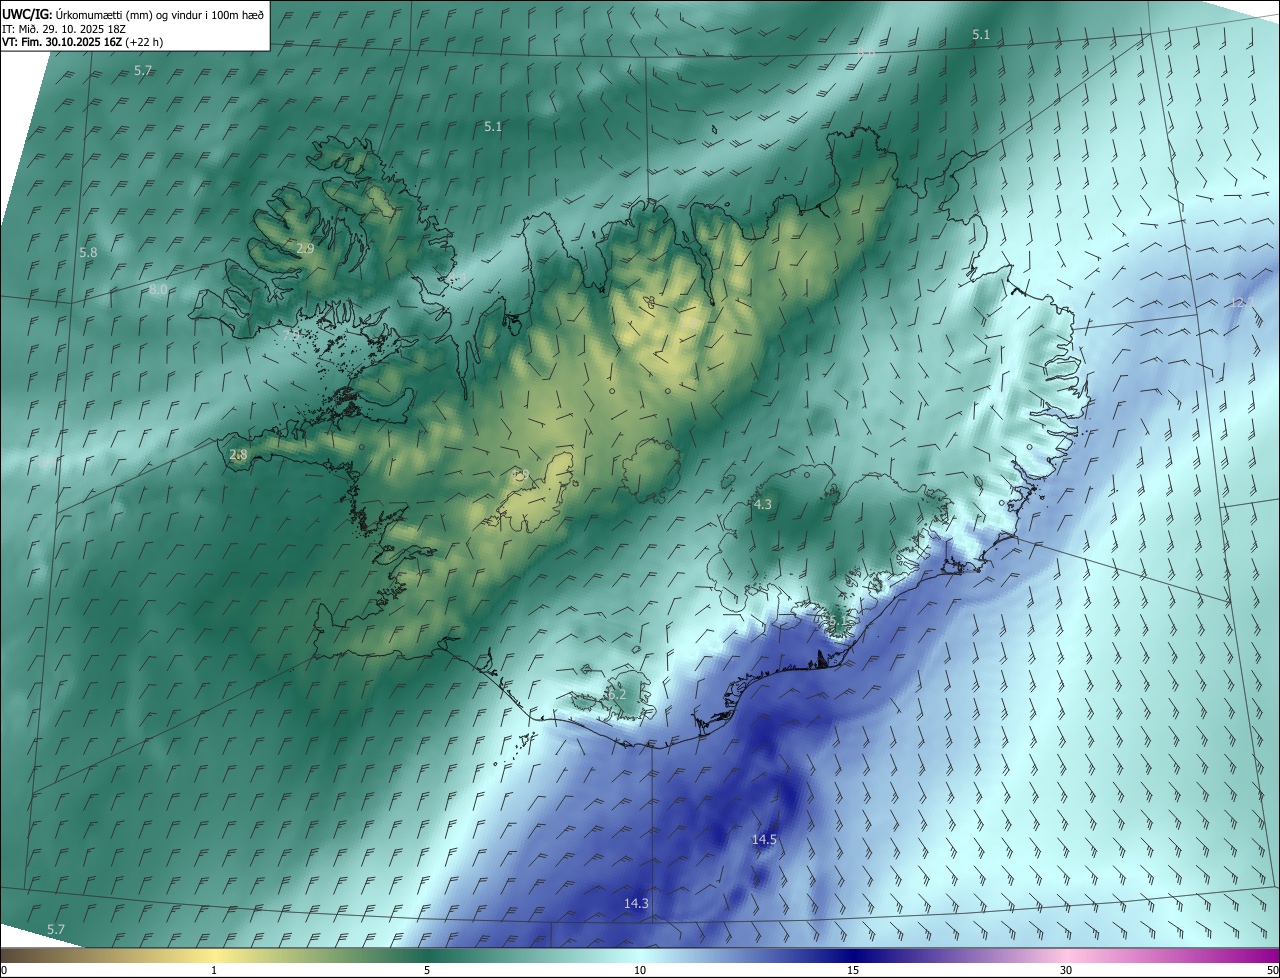This screenshot has height=978, width=1280.
Task: Click the 14.5 maximum value label
Action: (764, 840)
